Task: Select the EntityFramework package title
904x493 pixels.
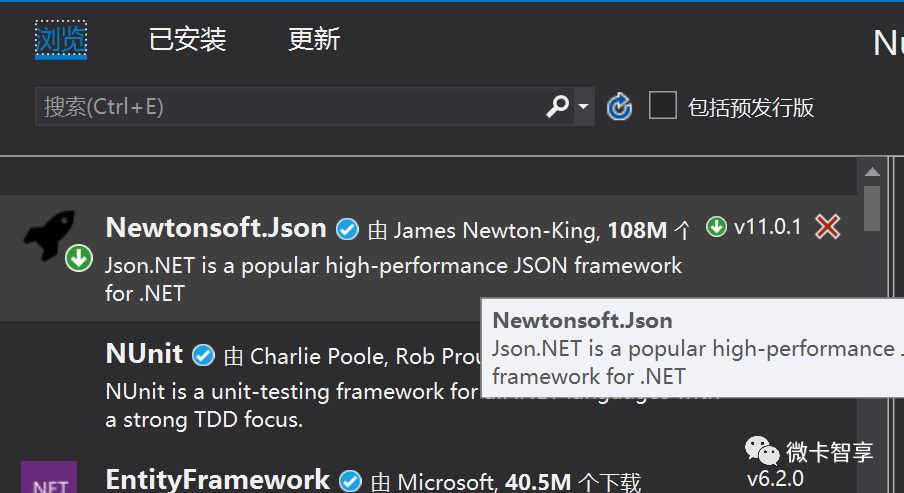Action: (218, 480)
